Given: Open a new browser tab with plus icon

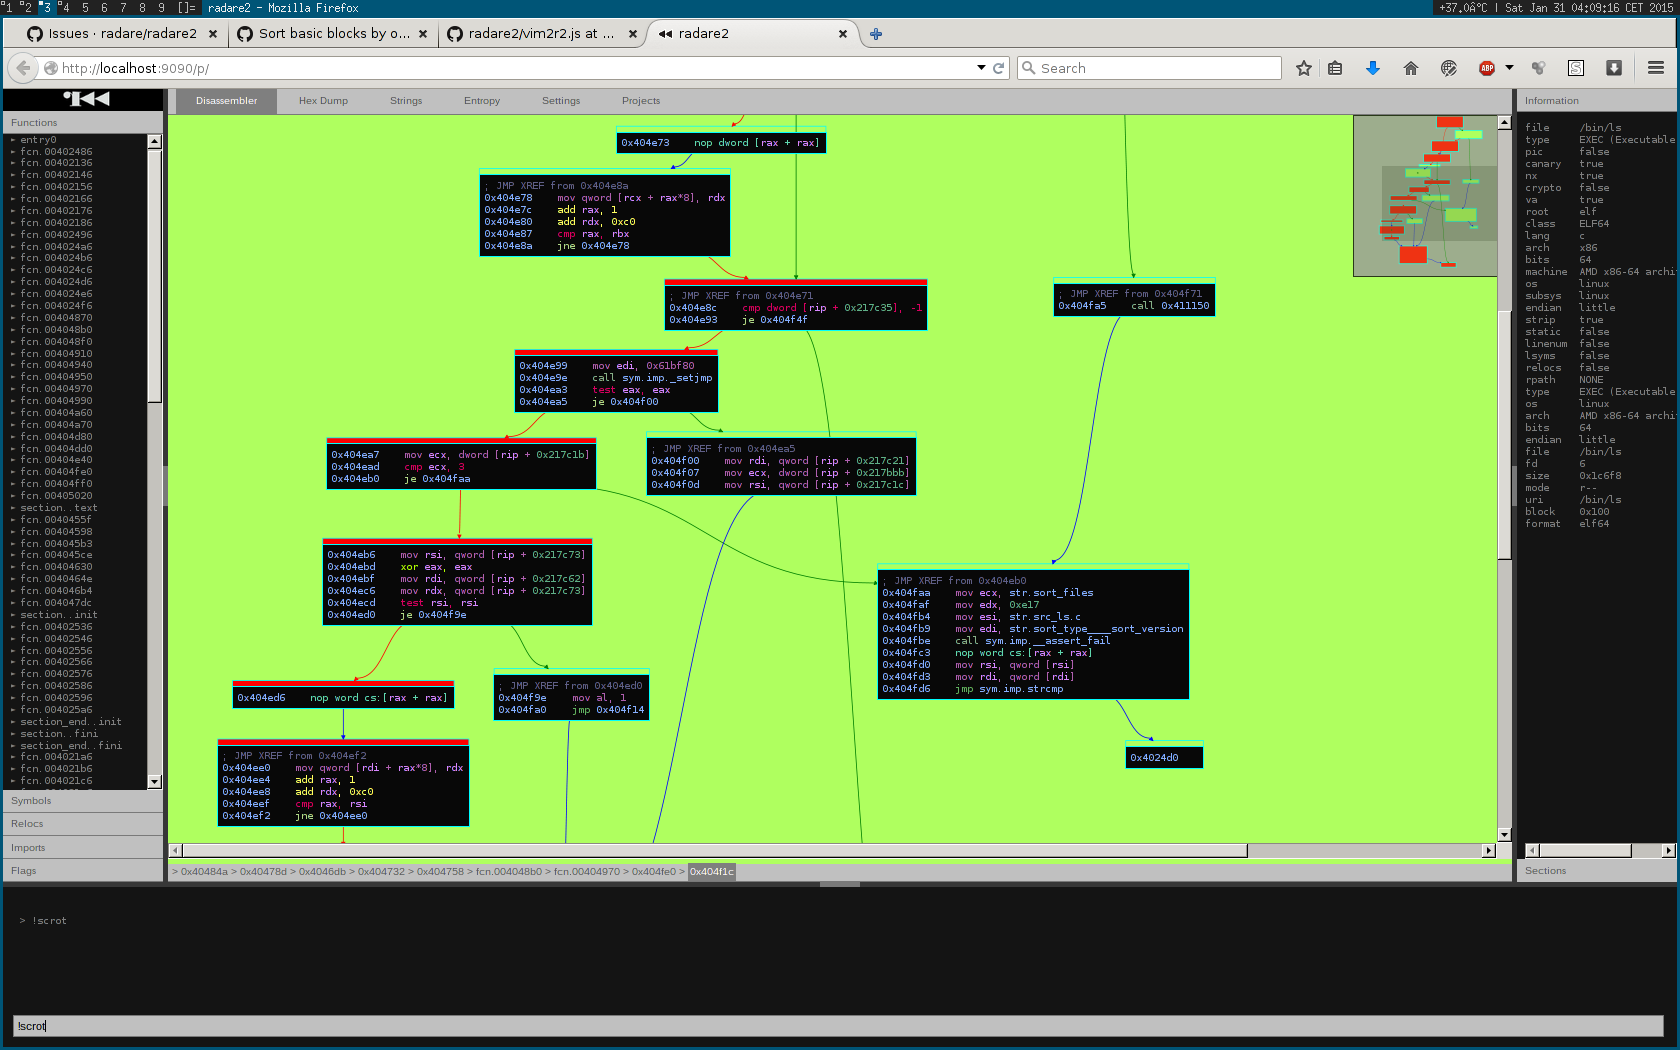Looking at the screenshot, I should (x=876, y=34).
